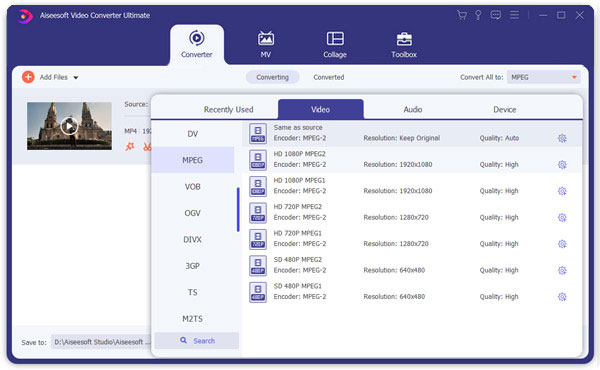Open settings gear for SD 480P MPEG2
This screenshot has width=600, height=370.
pyautogui.click(x=562, y=270)
